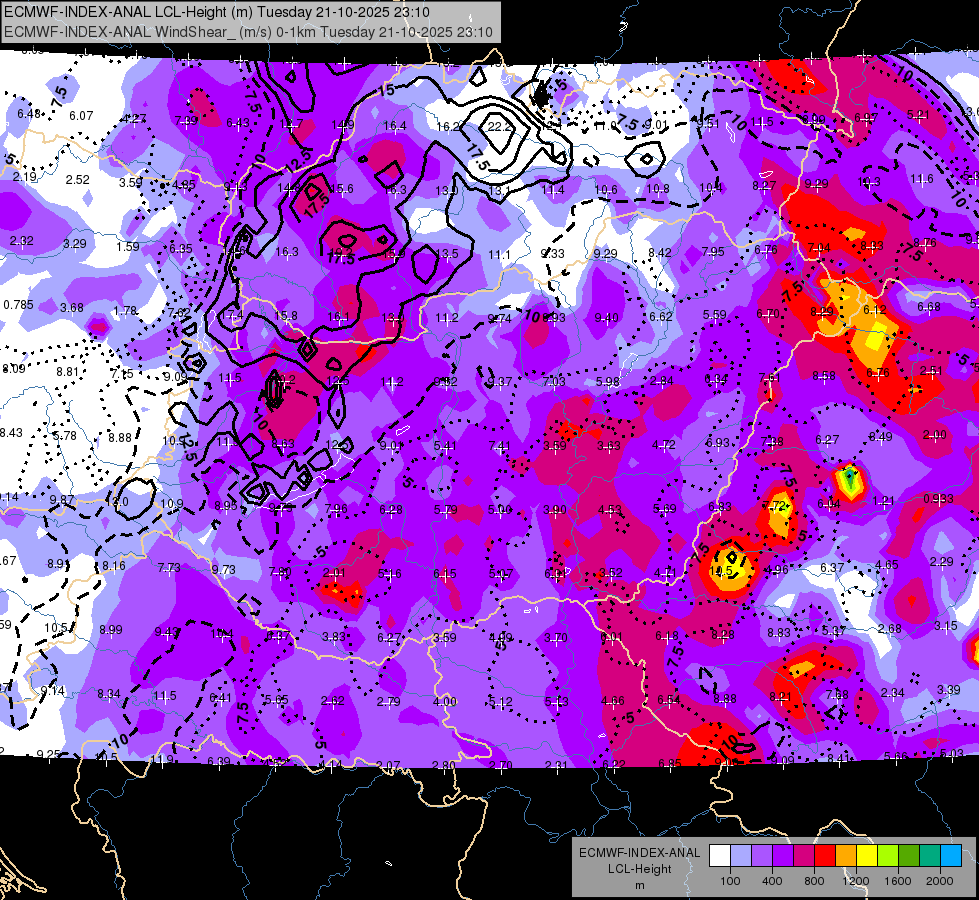Click the shear value 2.01

coord(334,573)
